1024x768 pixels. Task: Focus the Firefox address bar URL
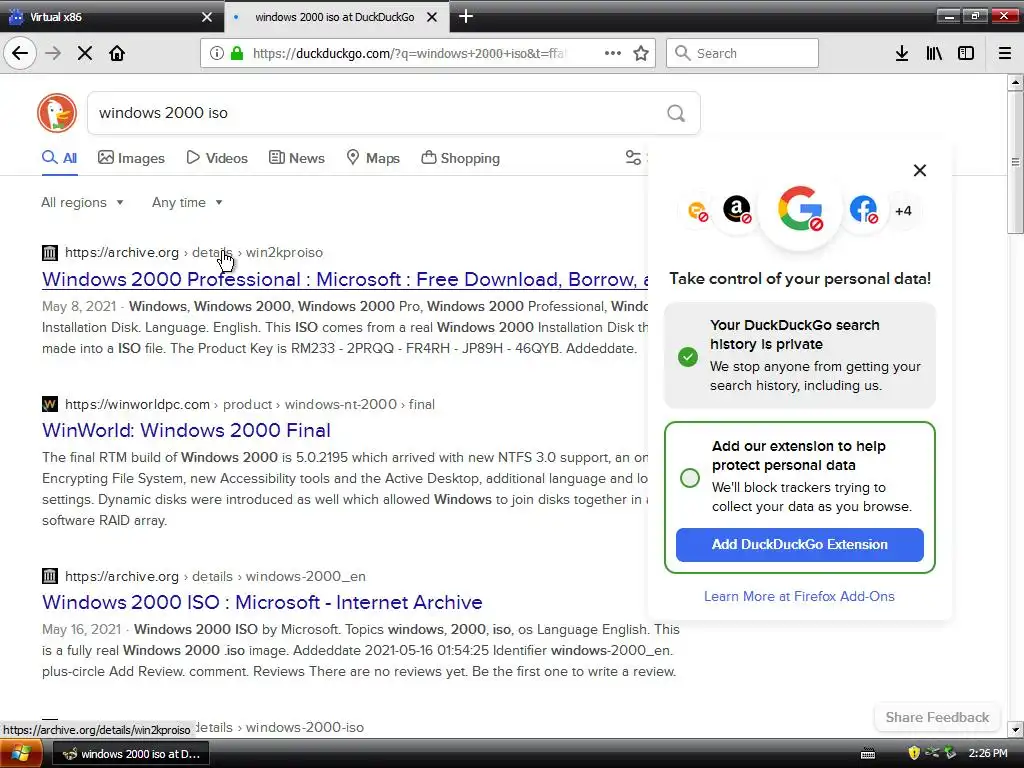pyautogui.click(x=409, y=53)
